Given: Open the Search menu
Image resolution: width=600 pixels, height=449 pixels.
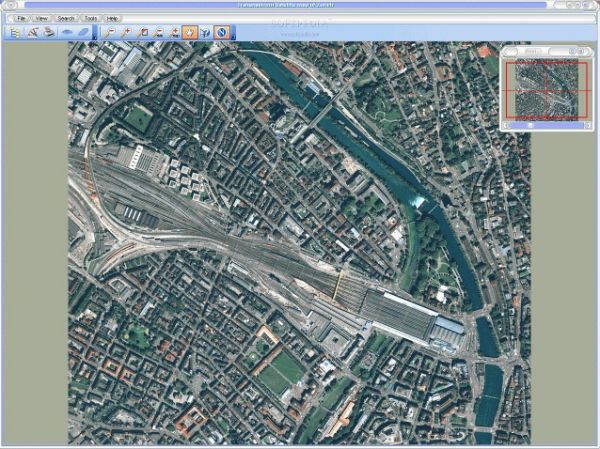Looking at the screenshot, I should tap(65, 18).
